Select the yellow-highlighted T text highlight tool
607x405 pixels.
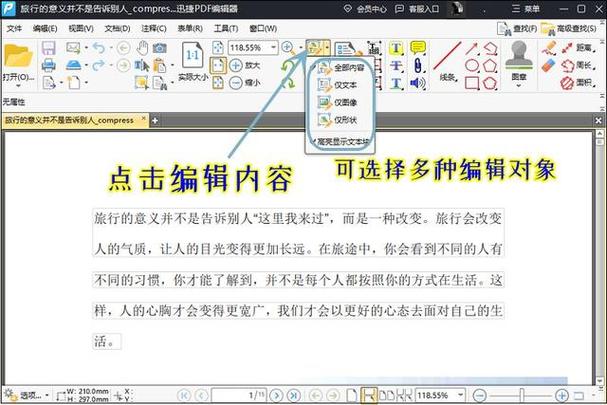pyautogui.click(x=396, y=48)
